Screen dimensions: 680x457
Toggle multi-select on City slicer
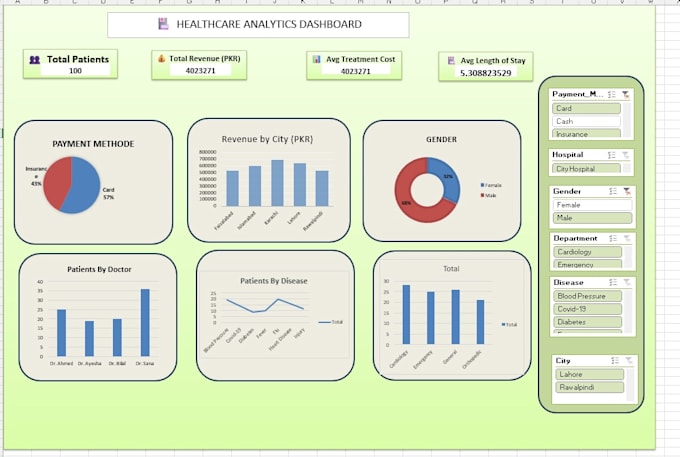(615, 361)
